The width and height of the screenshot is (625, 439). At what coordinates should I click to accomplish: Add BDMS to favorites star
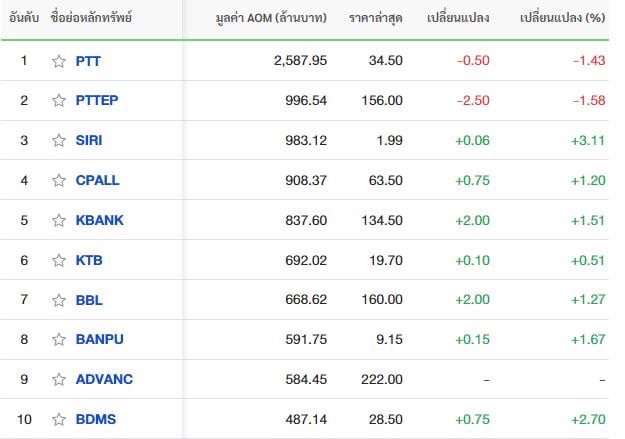tap(59, 419)
